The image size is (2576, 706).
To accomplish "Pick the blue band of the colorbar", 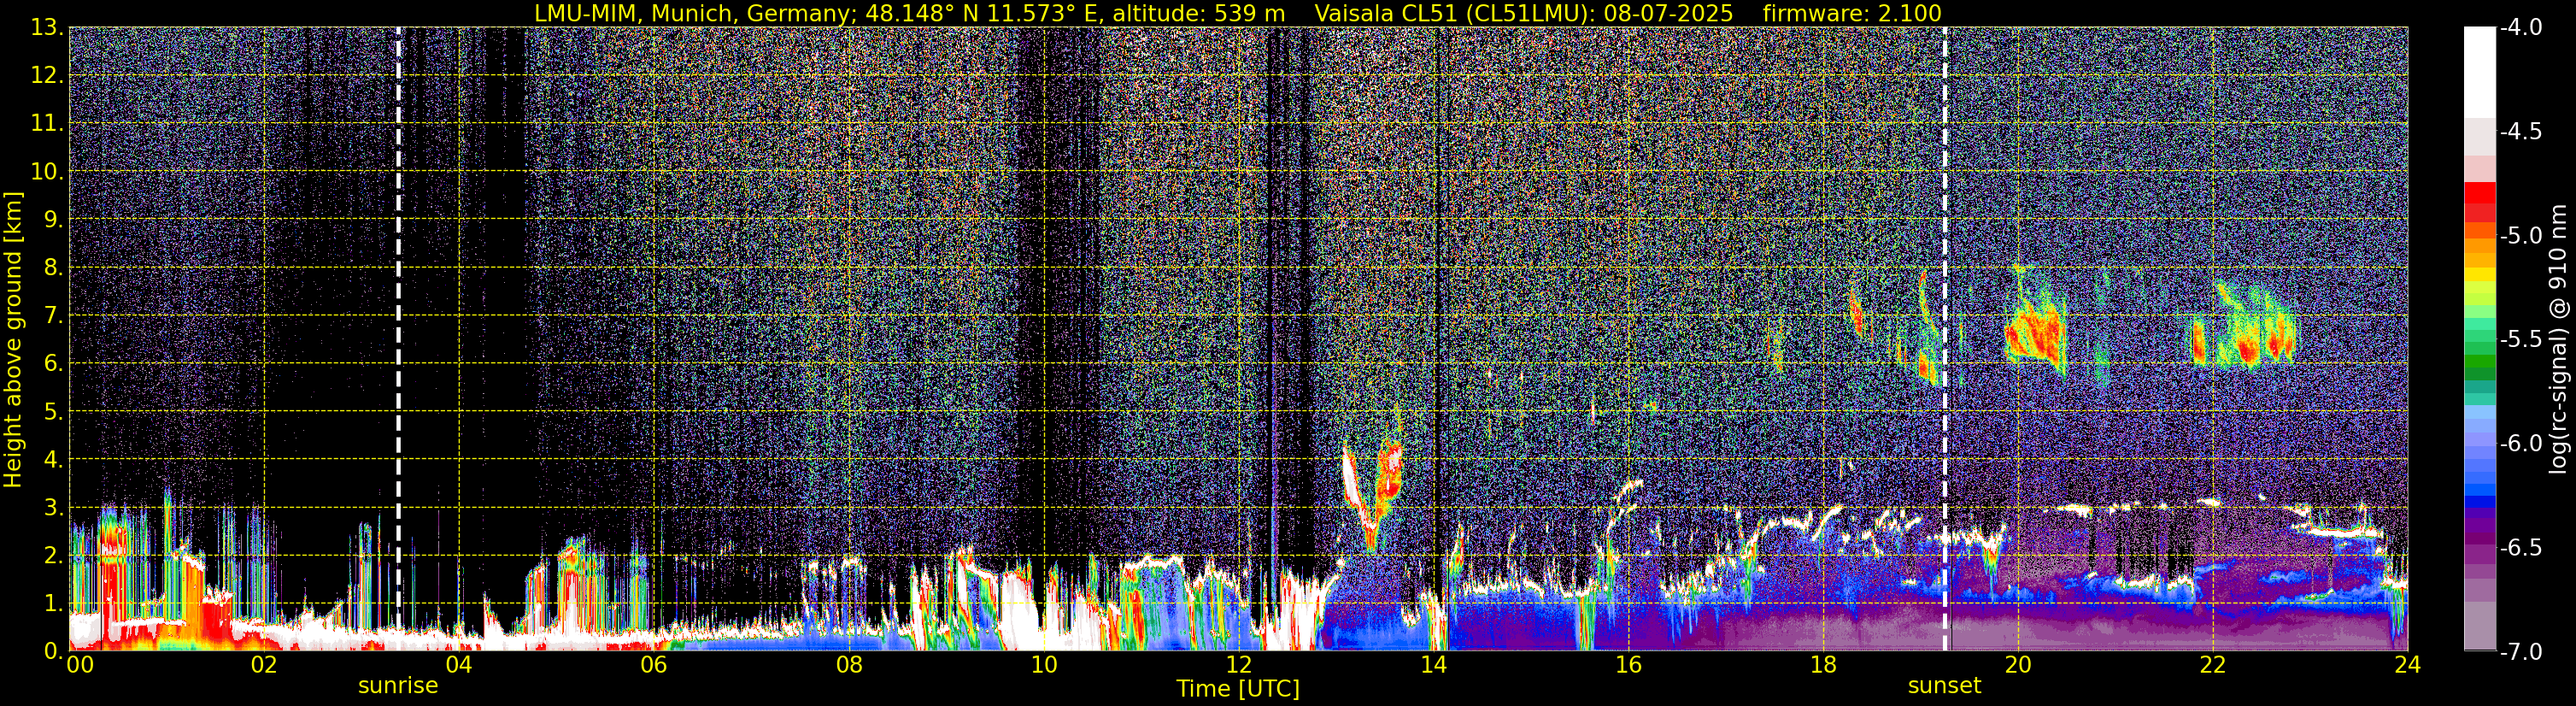I will click(x=2479, y=480).
